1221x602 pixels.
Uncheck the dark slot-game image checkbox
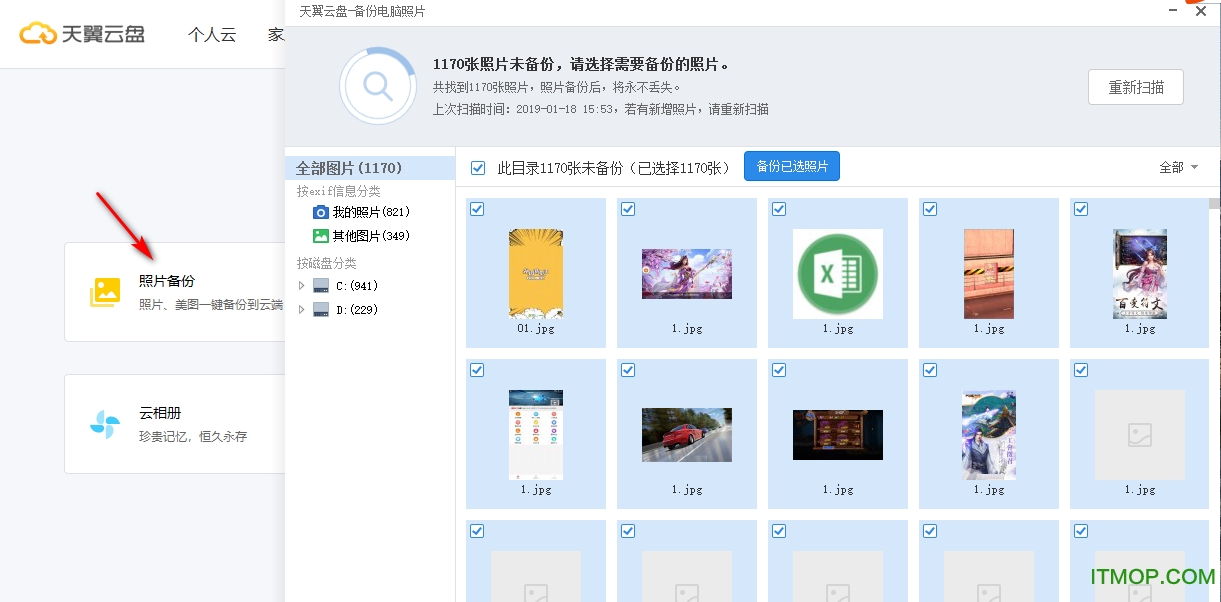(779, 370)
